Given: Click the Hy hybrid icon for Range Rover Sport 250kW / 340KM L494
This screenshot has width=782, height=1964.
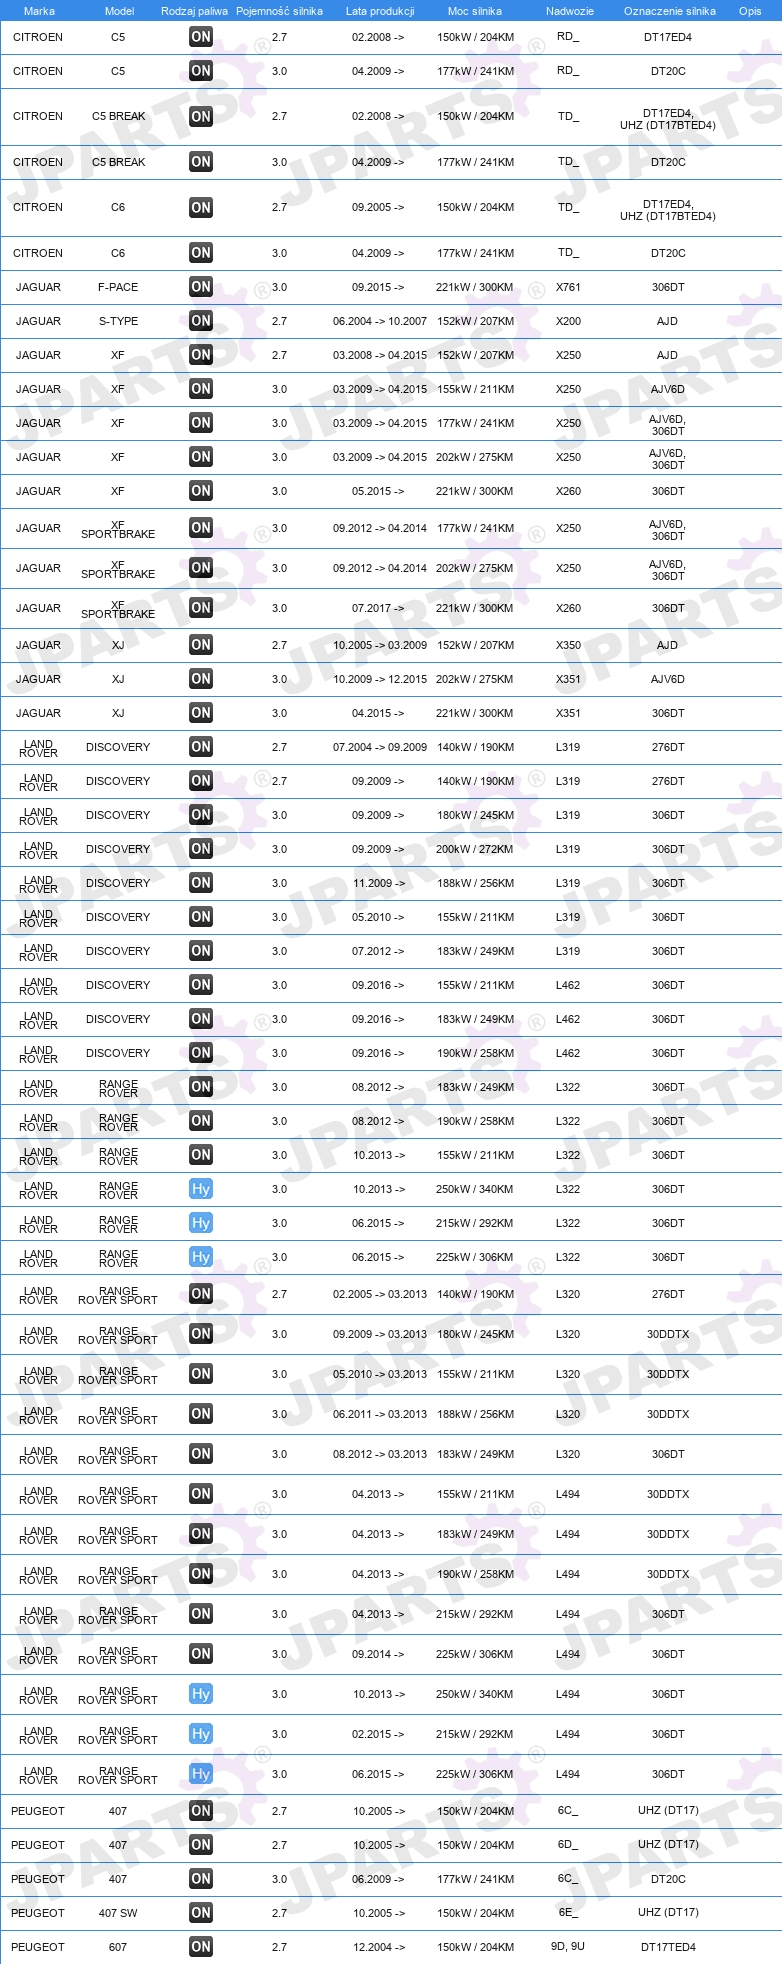Looking at the screenshot, I should (201, 1694).
